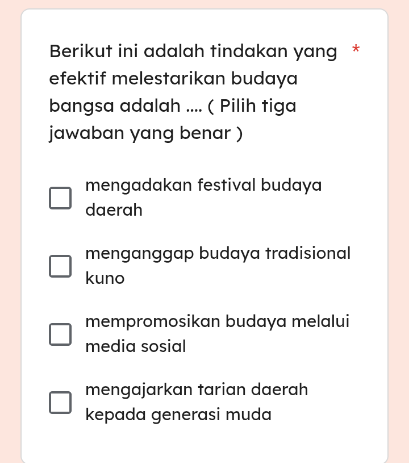The height and width of the screenshot is (463, 409).
Task: Click the 'Berikut ini adalah tindakan yang' heading line
Action: click(x=193, y=52)
